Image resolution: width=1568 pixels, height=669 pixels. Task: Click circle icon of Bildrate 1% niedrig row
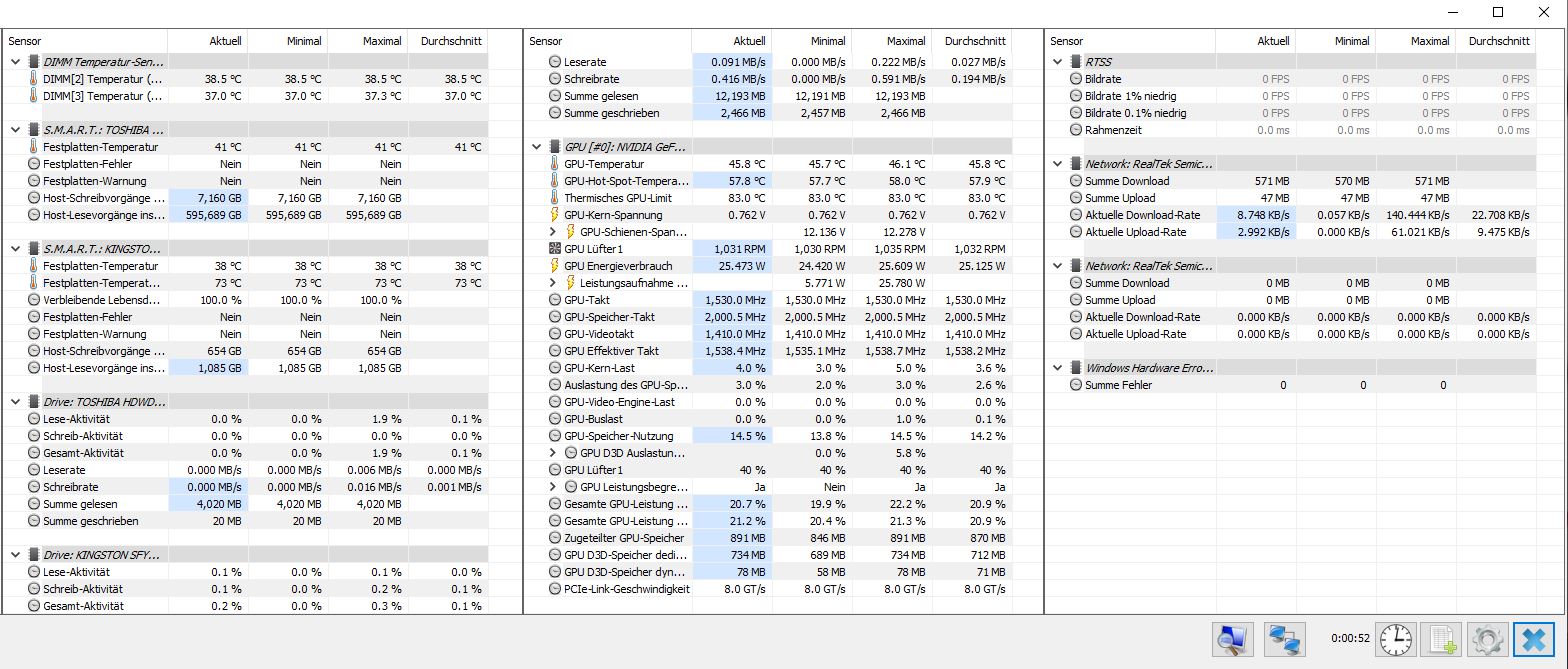(x=1076, y=96)
